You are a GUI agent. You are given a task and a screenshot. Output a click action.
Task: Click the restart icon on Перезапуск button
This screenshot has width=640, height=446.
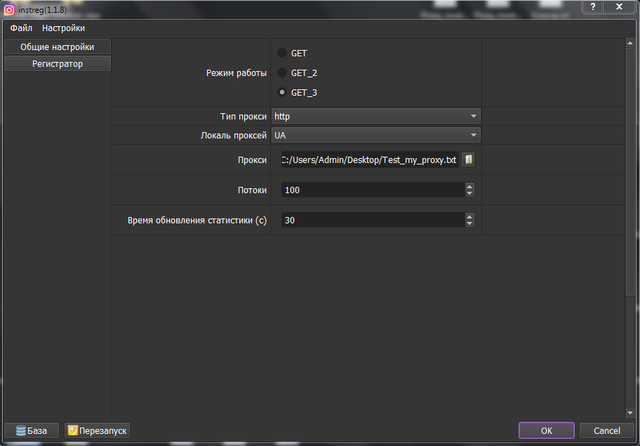click(73, 431)
